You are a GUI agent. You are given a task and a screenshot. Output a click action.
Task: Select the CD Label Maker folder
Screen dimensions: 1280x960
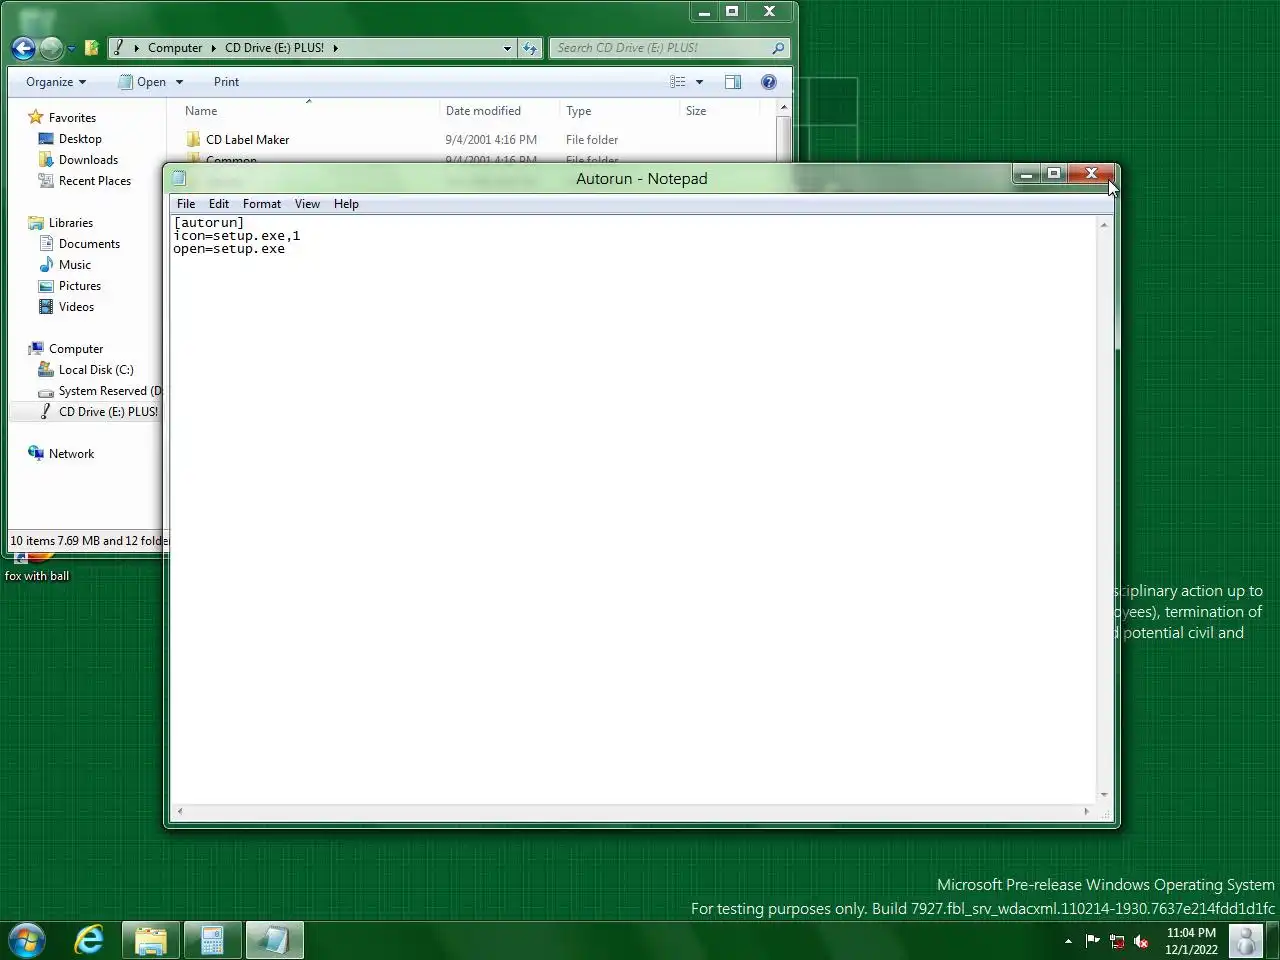coord(247,140)
